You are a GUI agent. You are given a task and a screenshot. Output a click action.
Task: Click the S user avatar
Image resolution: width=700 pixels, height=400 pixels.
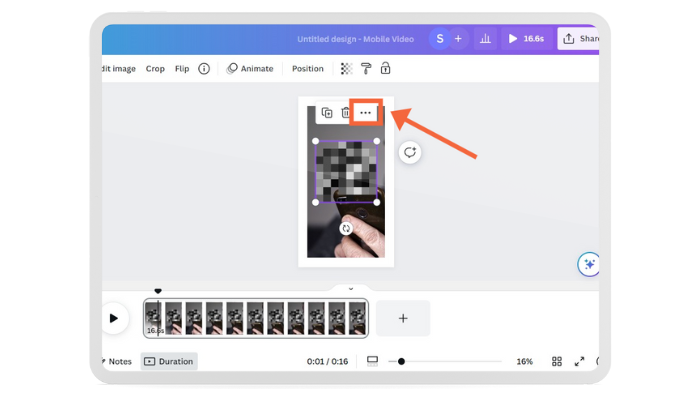tap(440, 39)
